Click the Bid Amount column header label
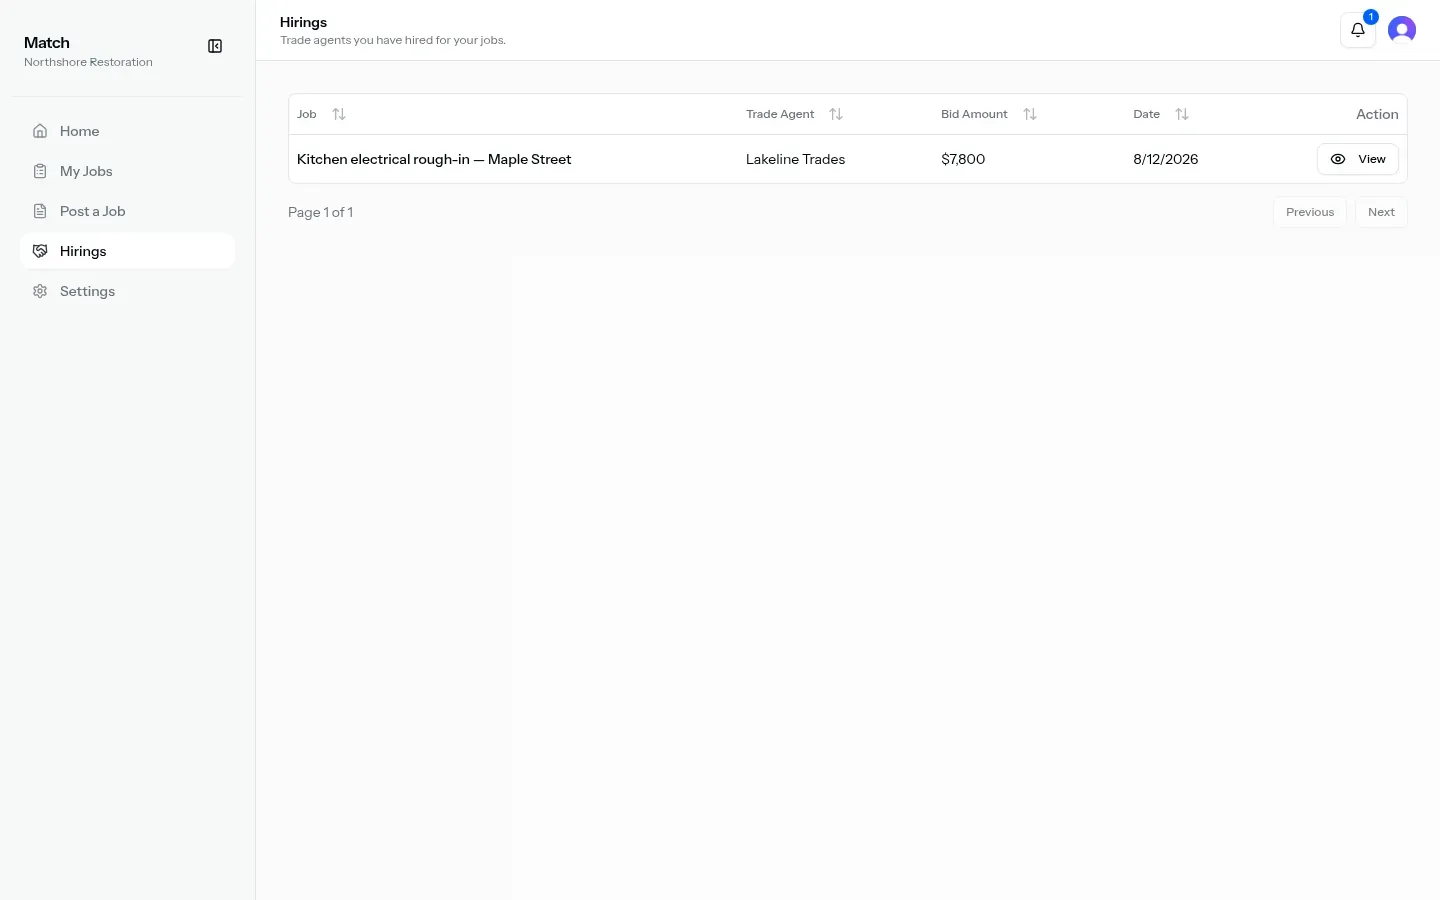The height and width of the screenshot is (900, 1440). (x=974, y=114)
